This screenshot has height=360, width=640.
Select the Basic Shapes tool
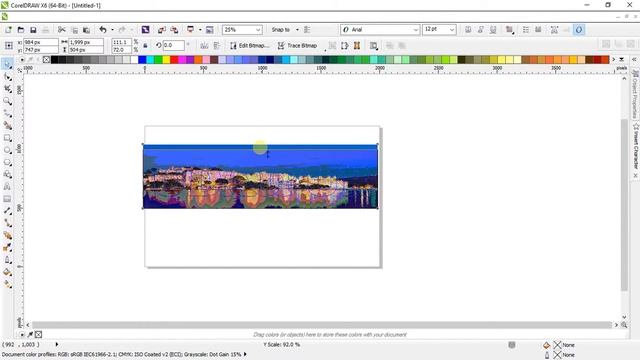(7, 175)
